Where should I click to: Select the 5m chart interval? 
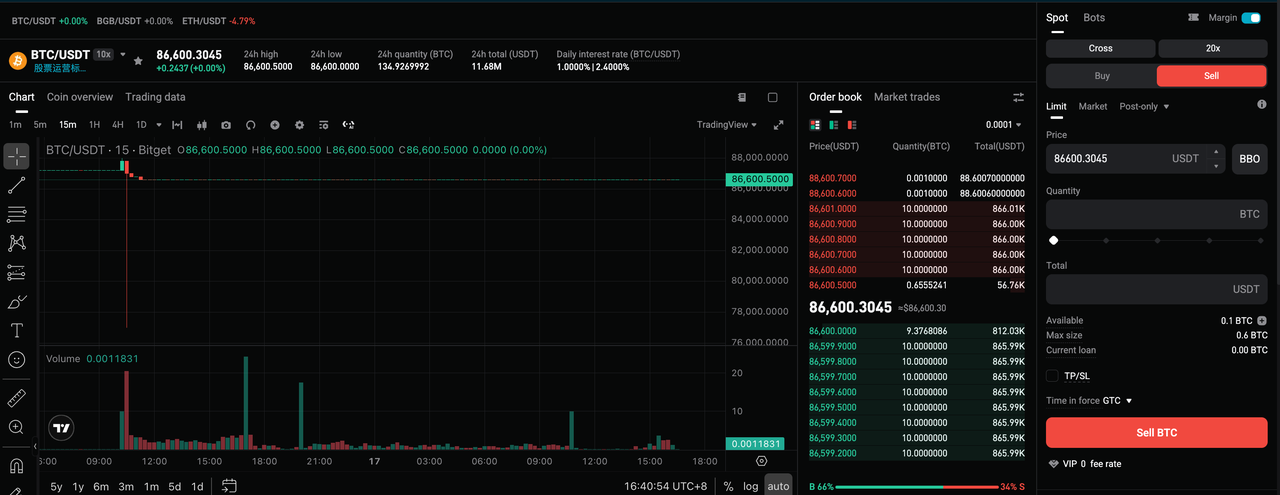(40, 125)
